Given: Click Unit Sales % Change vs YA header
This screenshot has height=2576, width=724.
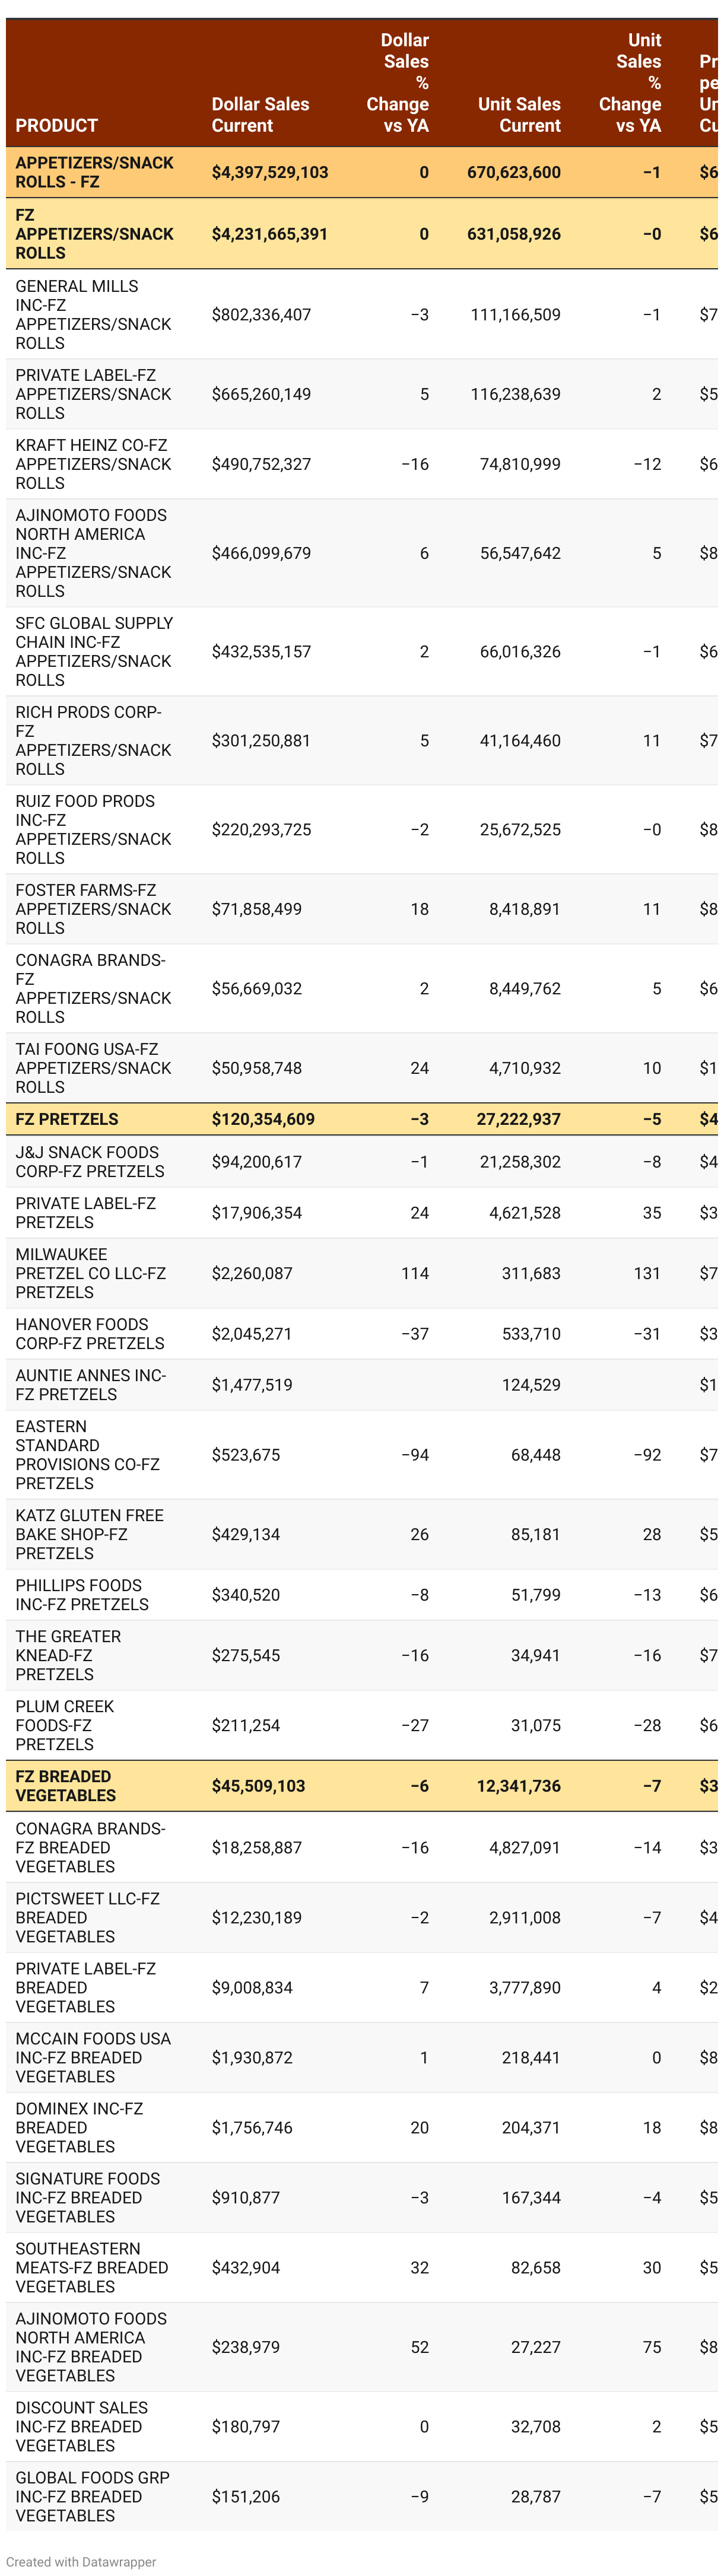Looking at the screenshot, I should click(x=630, y=82).
